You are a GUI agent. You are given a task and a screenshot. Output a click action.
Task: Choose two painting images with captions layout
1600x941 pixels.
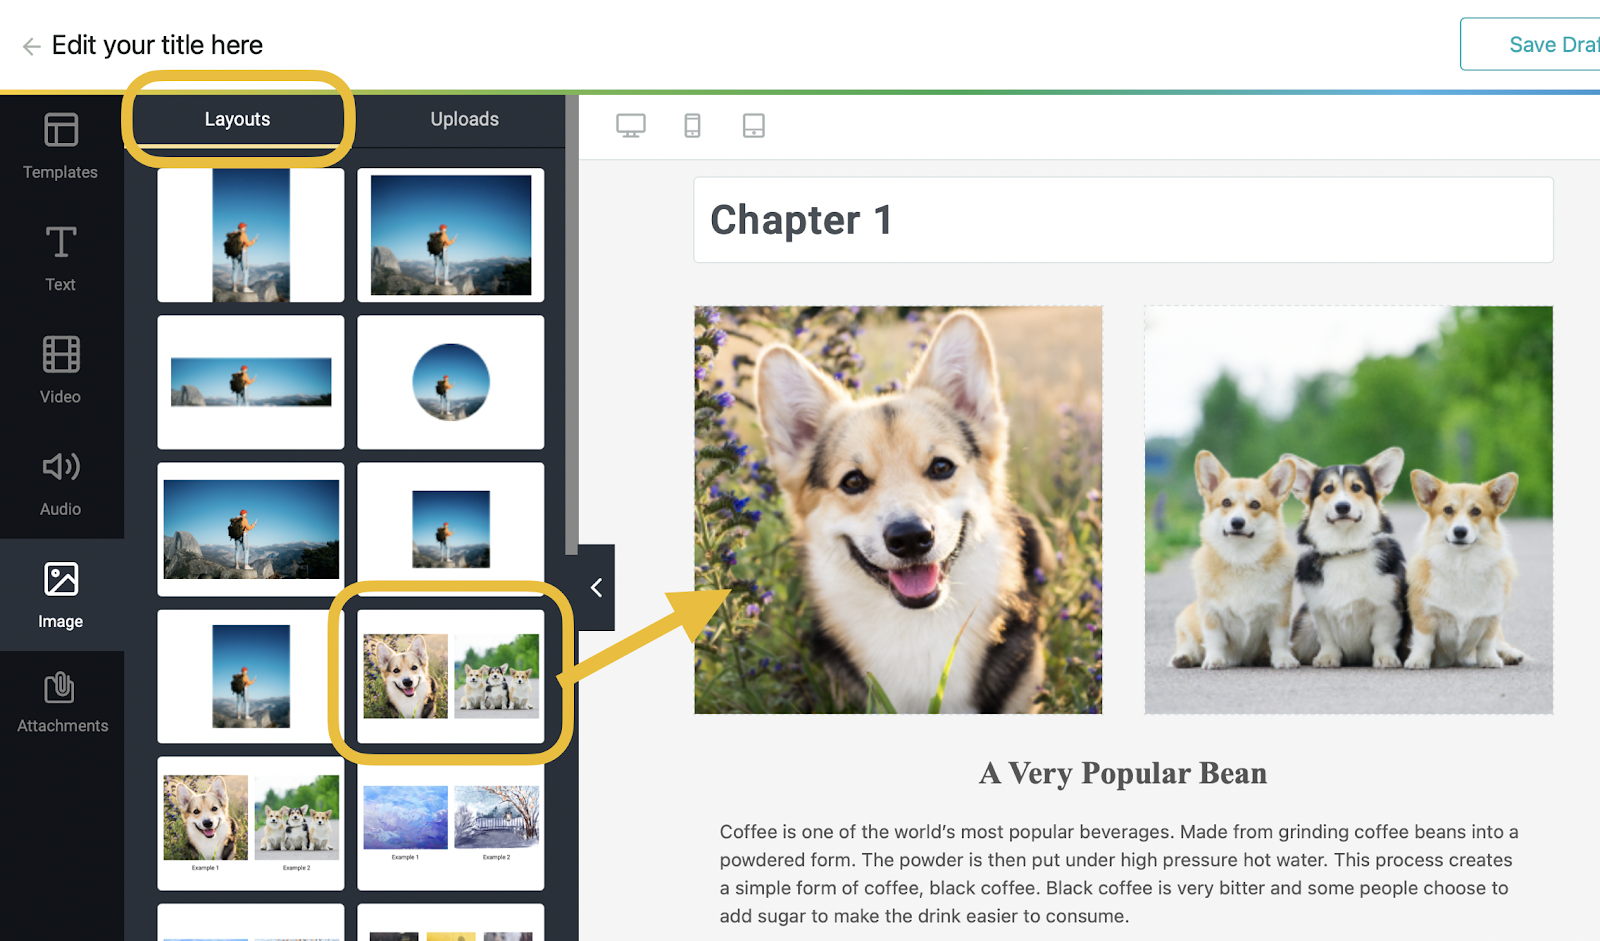(x=451, y=823)
